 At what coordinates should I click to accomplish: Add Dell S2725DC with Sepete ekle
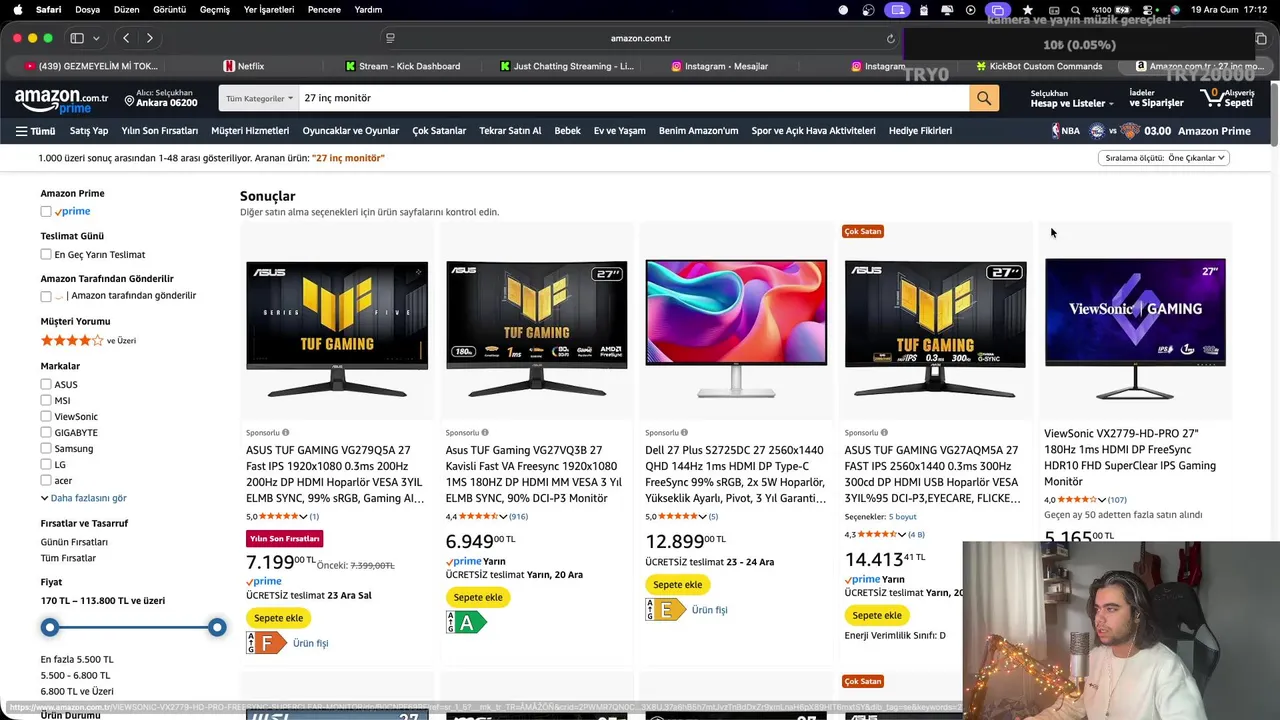pyautogui.click(x=677, y=585)
